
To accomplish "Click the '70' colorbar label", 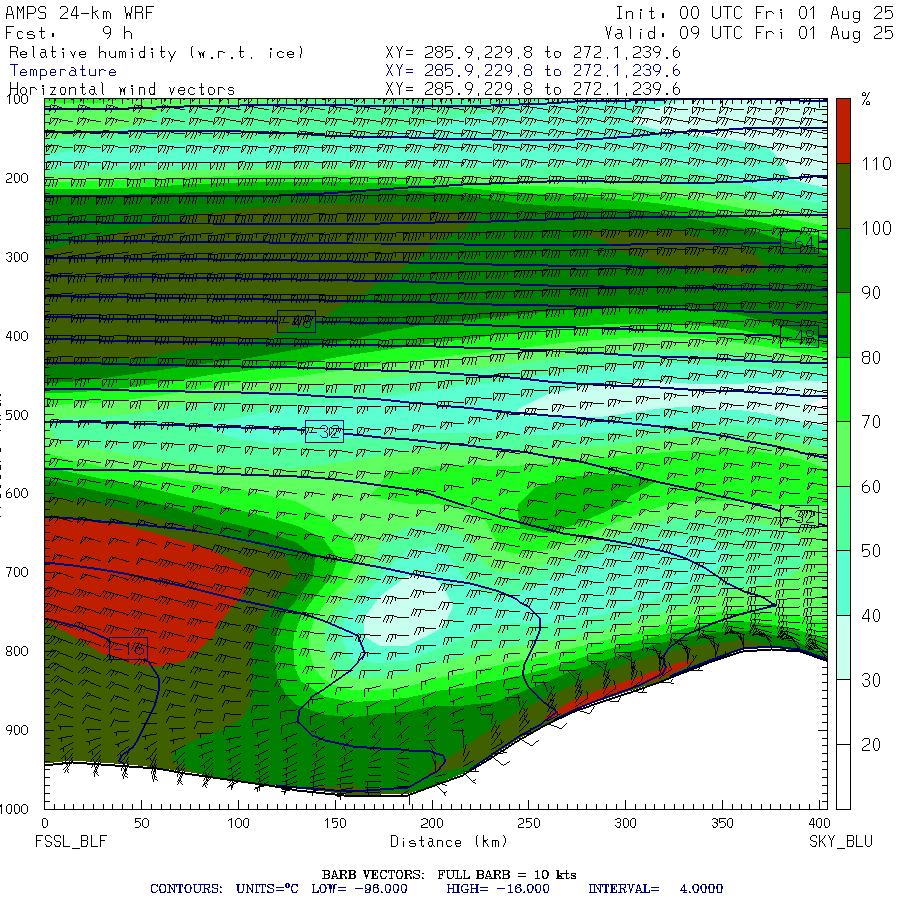I will 871,422.
